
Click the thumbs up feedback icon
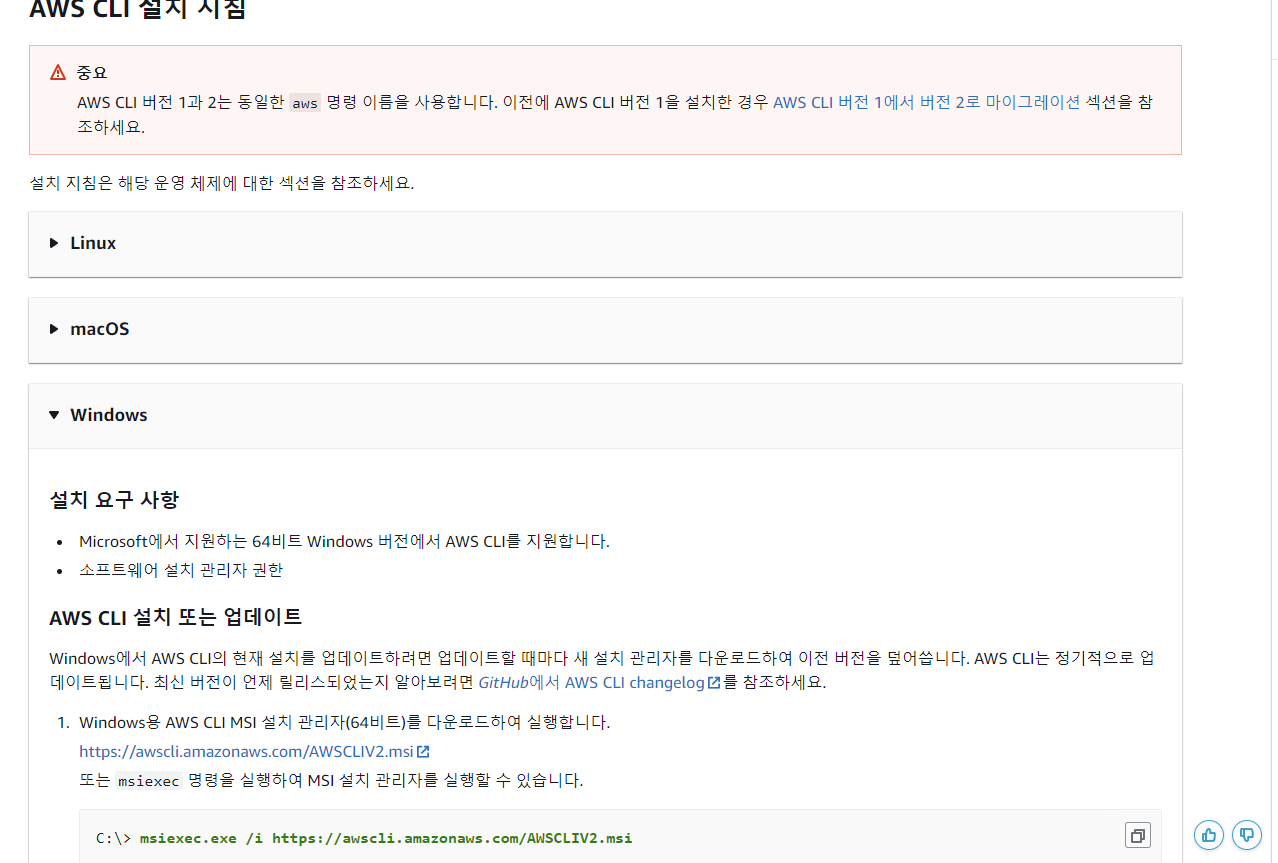point(1209,834)
